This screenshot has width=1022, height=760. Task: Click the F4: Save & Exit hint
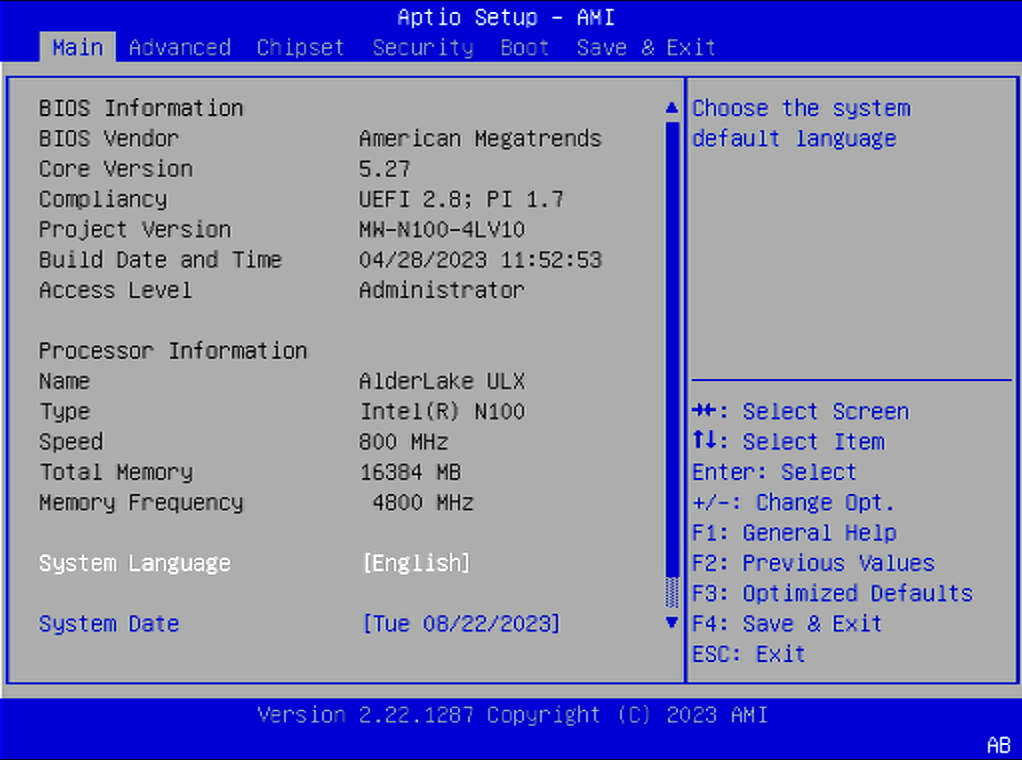[787, 624]
